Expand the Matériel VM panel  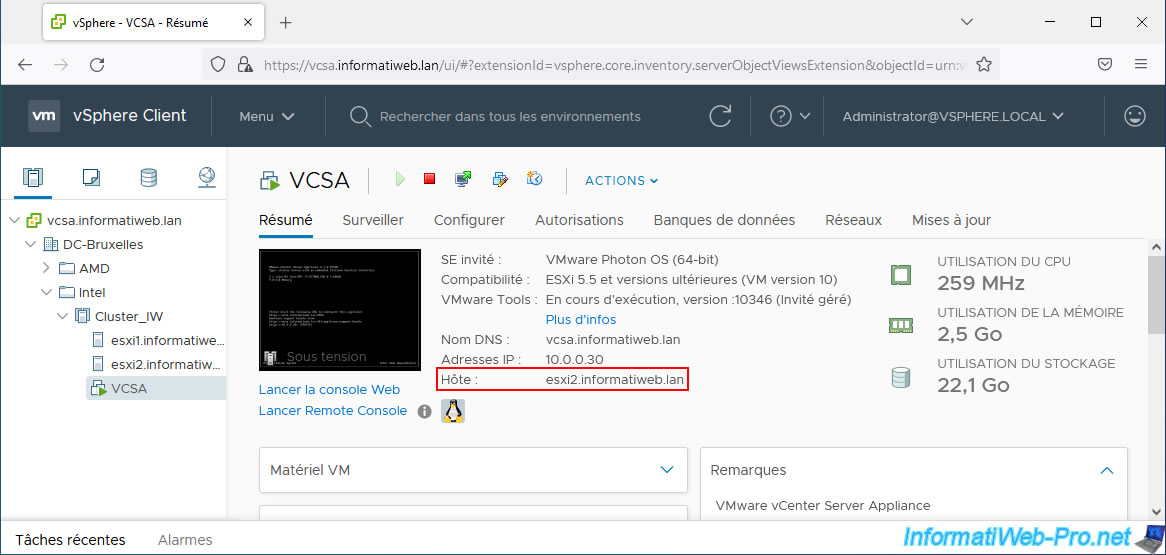(x=667, y=470)
